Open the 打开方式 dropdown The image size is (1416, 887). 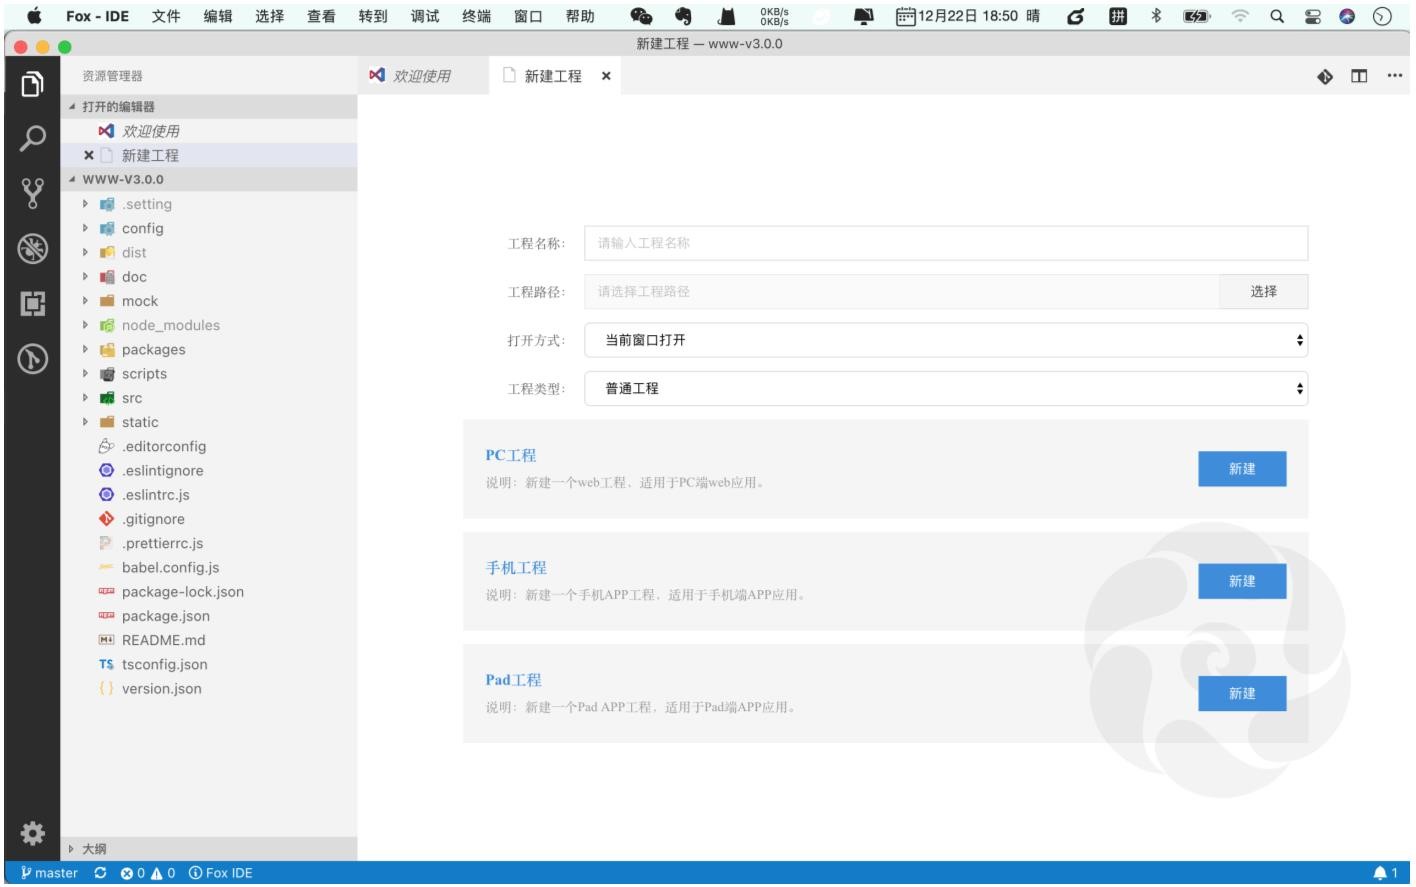945,340
